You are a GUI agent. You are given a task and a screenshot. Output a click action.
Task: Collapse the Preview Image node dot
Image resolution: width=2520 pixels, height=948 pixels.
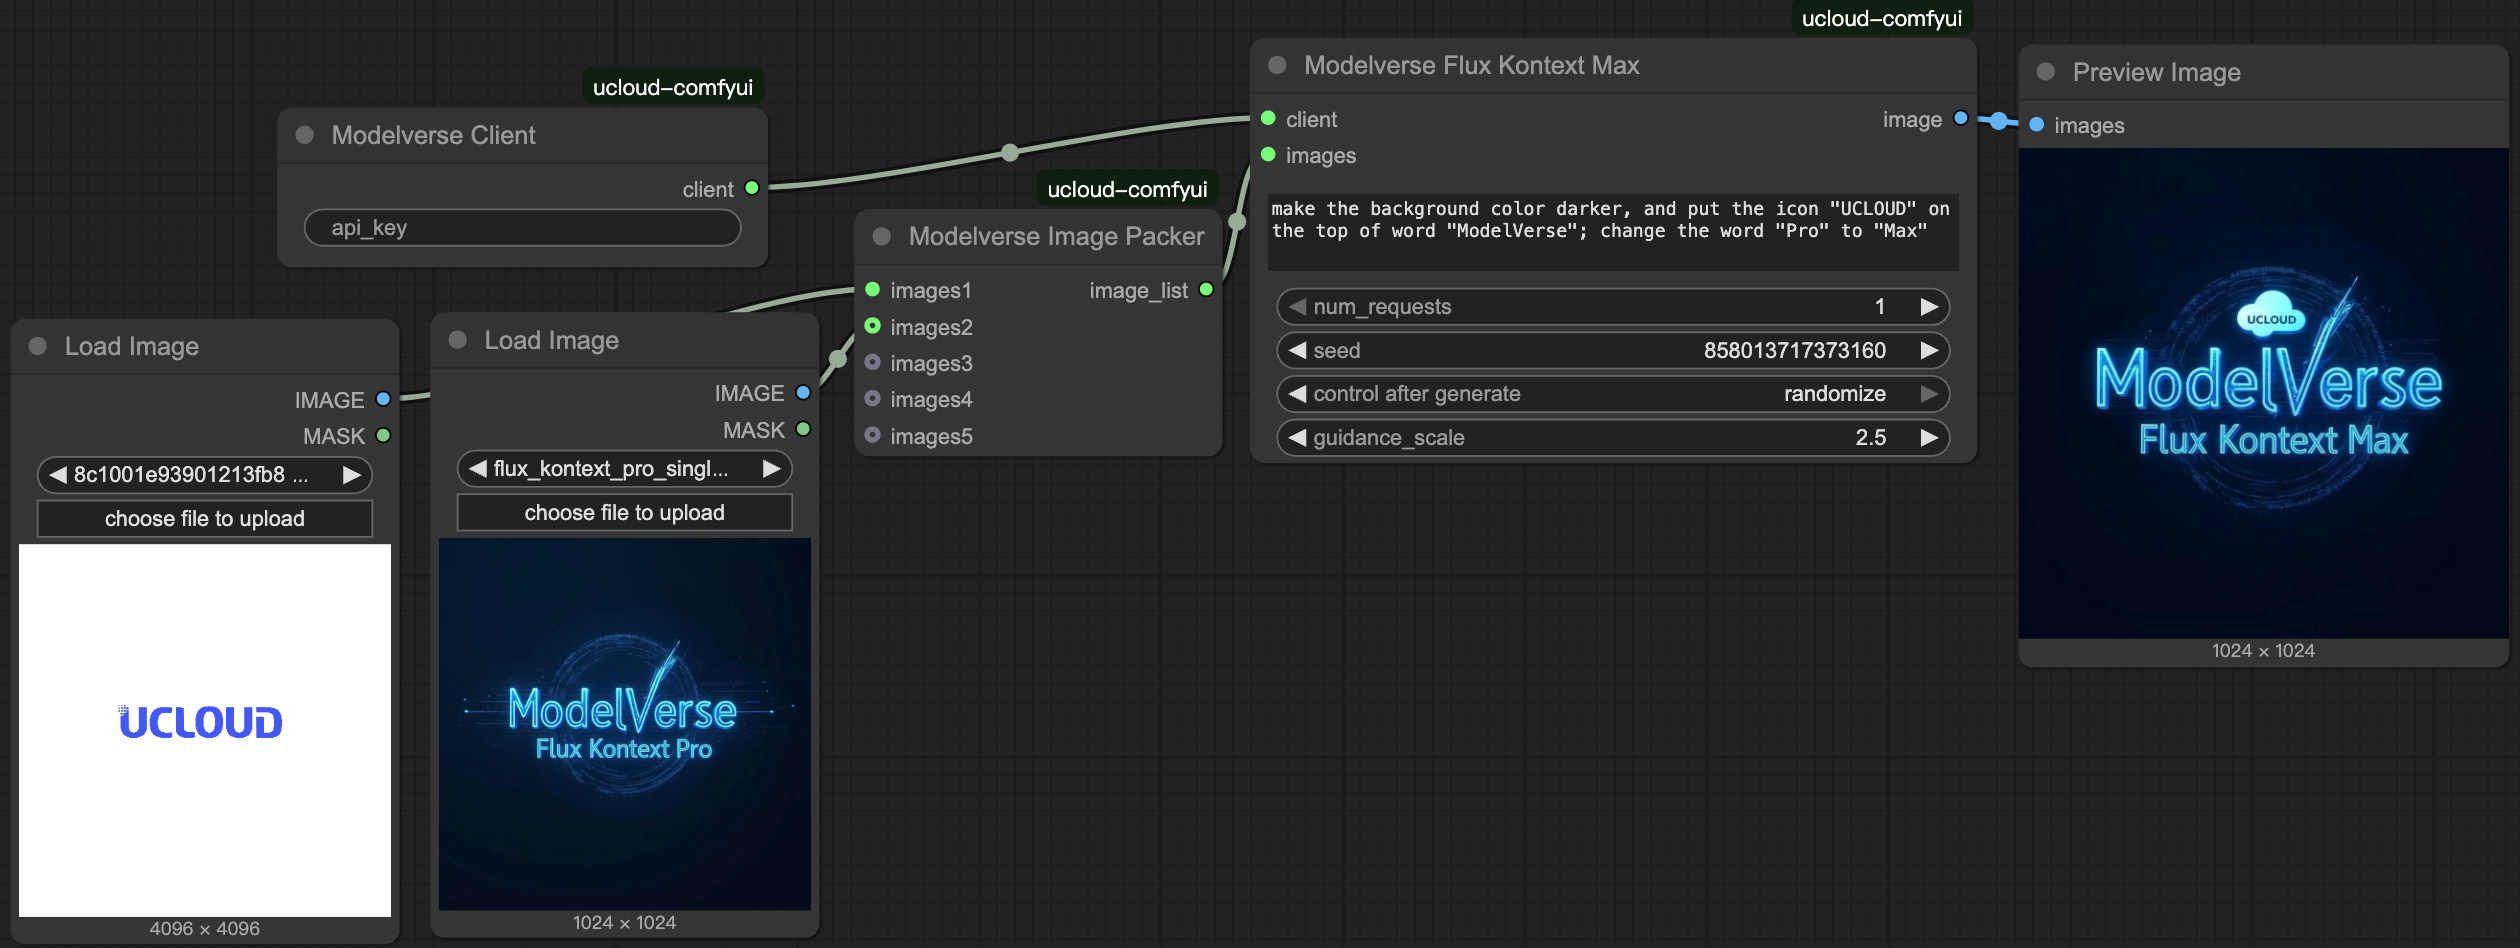coord(2045,72)
